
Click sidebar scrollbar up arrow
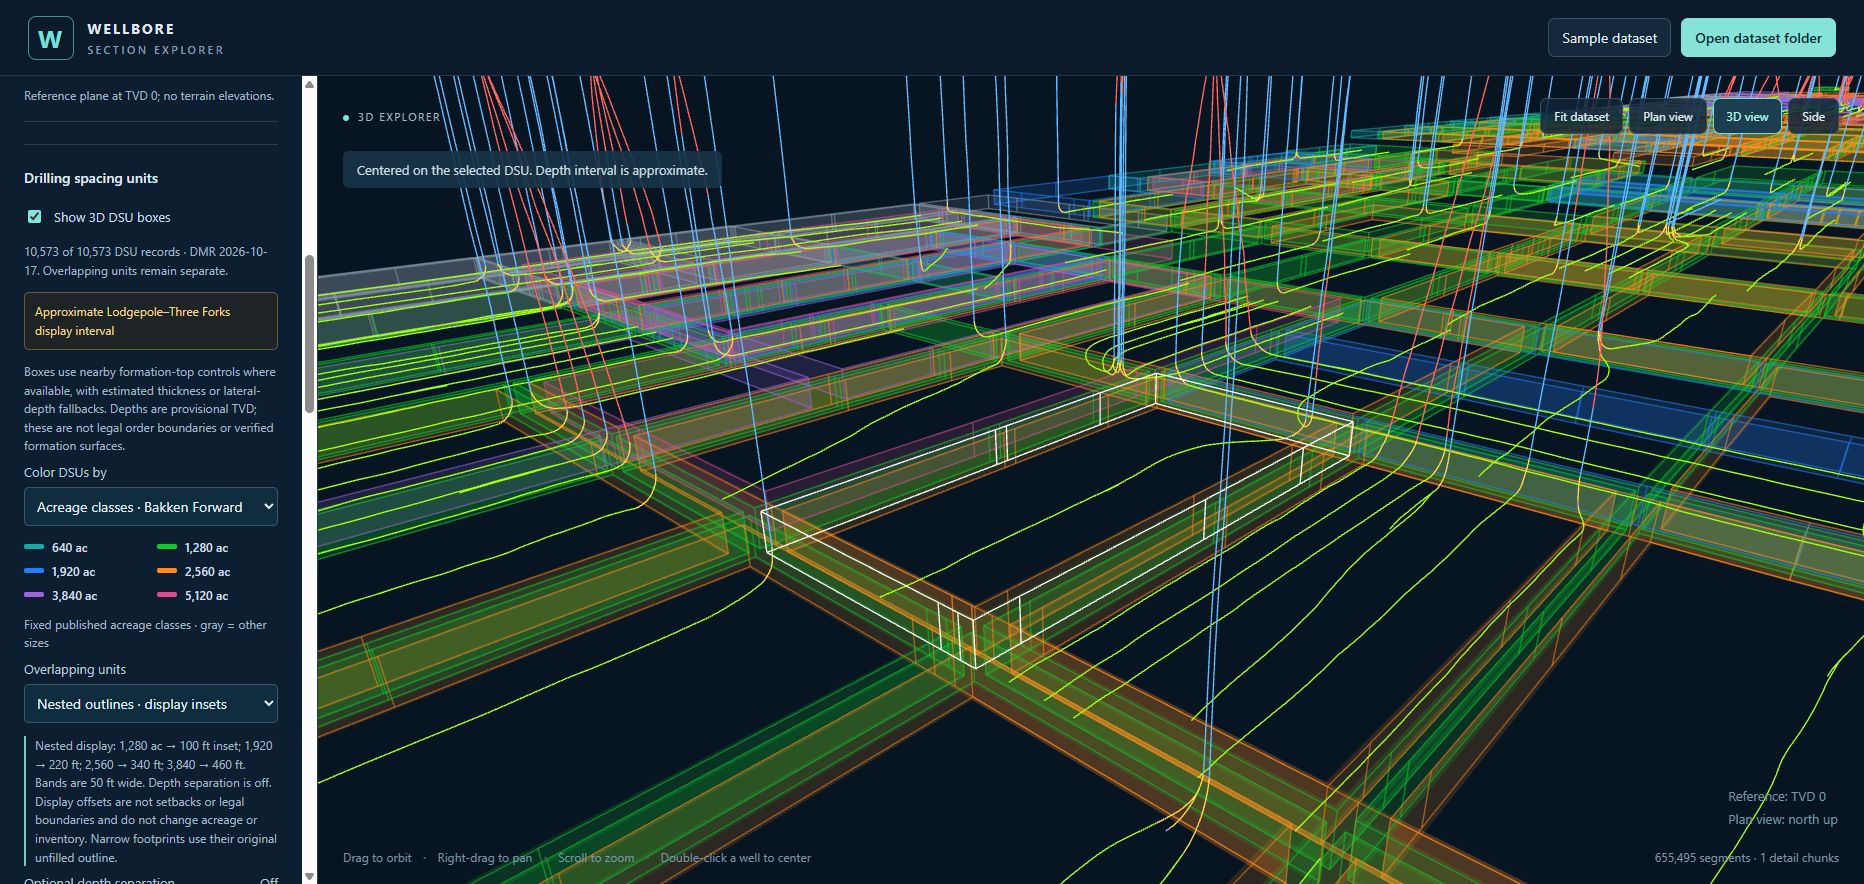coord(309,84)
